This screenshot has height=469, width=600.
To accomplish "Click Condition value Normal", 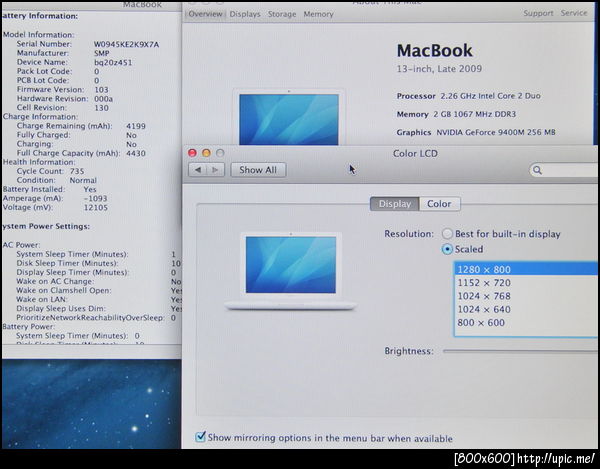I will (83, 180).
